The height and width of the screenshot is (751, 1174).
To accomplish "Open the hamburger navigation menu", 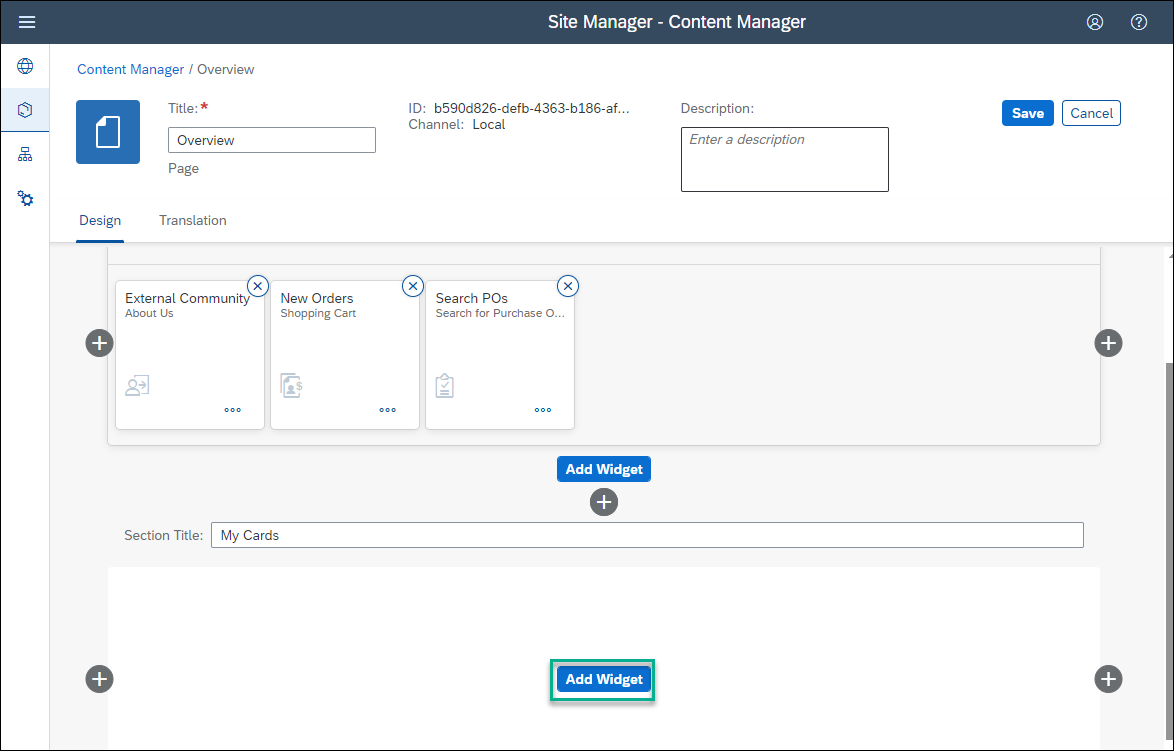I will (27, 22).
